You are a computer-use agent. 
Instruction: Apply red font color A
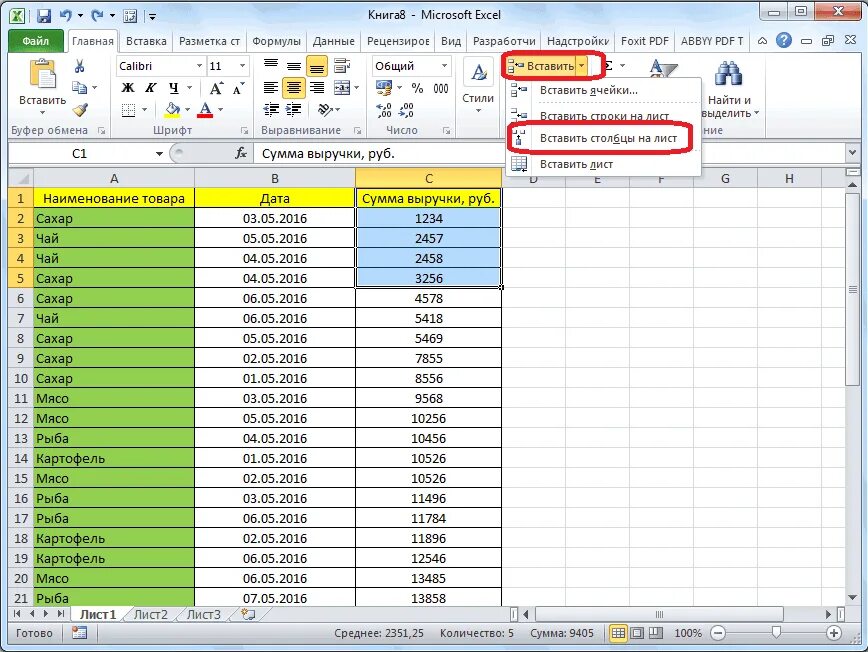point(205,110)
